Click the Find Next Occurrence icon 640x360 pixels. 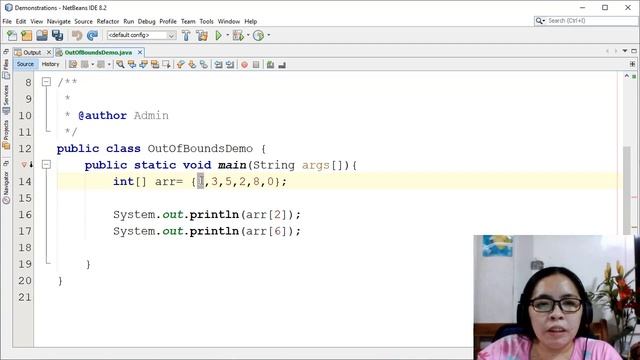143,64
